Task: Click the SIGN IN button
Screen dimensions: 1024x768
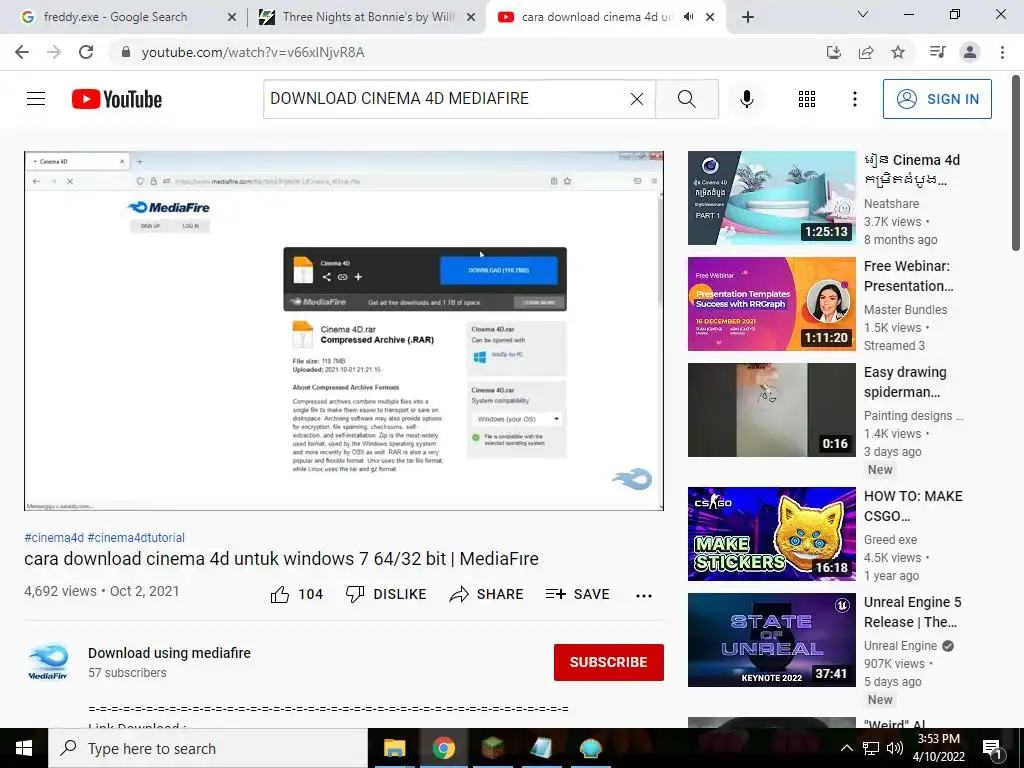Action: pos(937,99)
